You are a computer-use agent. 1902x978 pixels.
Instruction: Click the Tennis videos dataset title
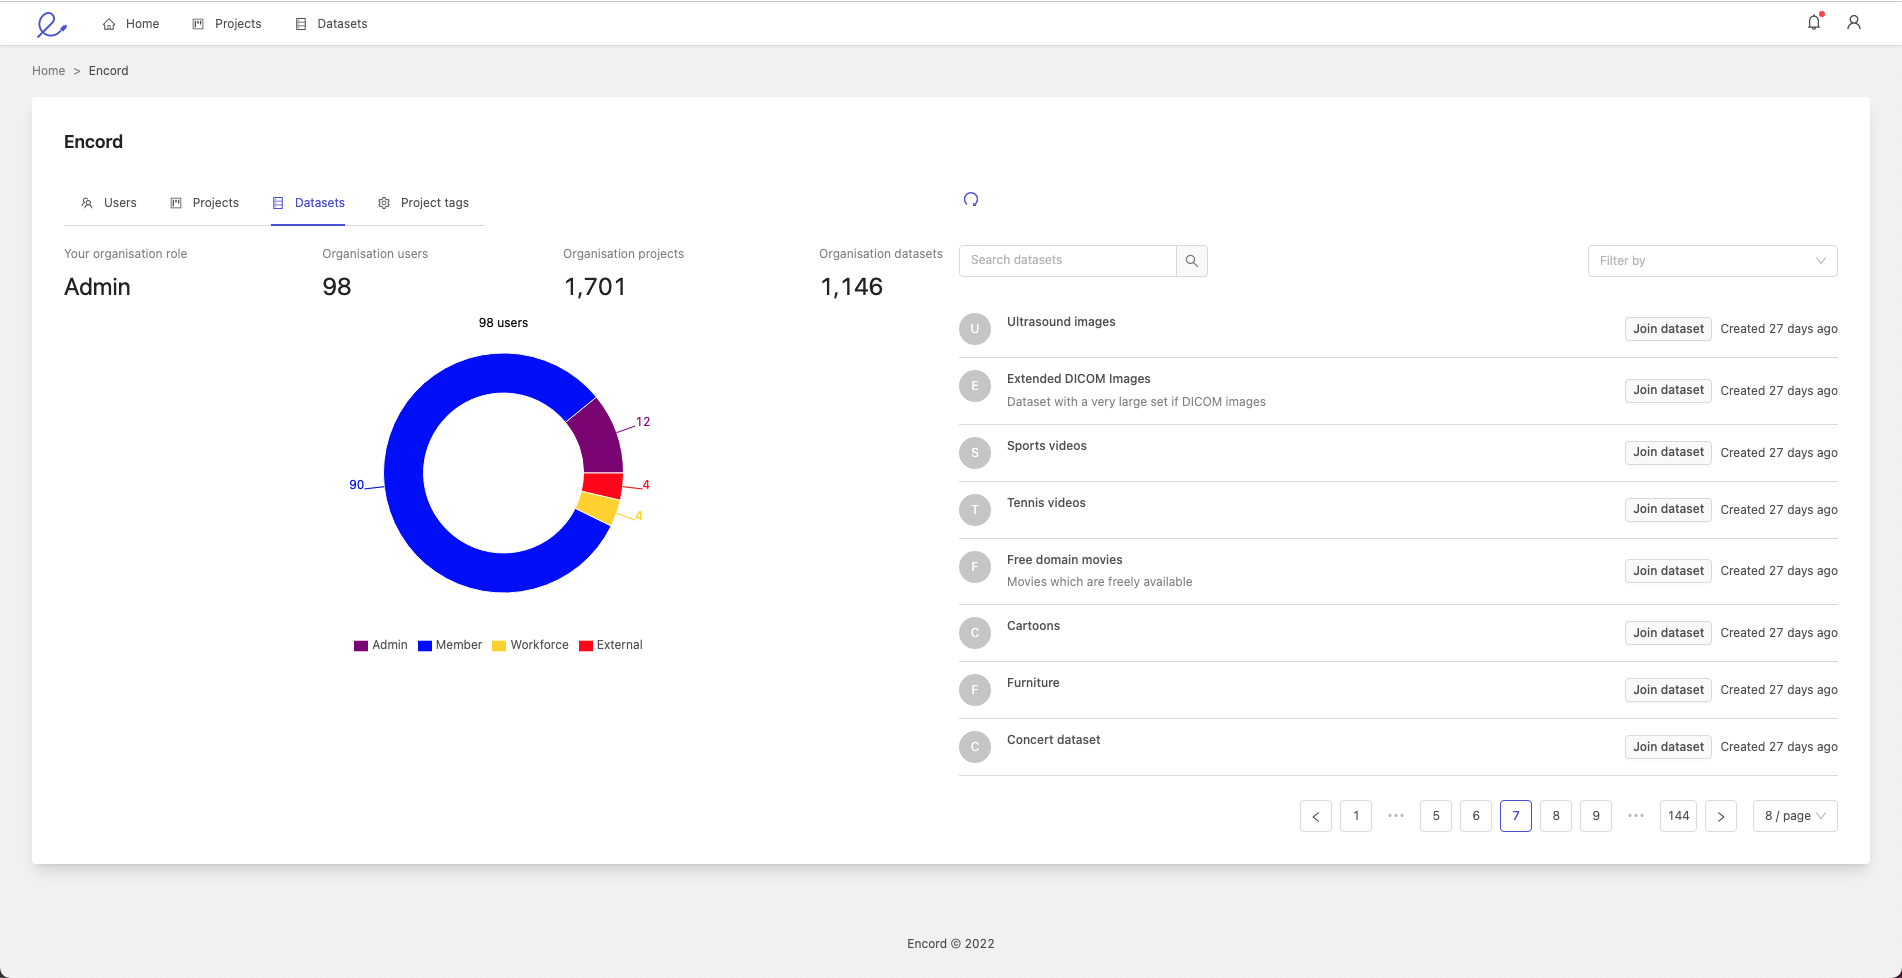coord(1046,503)
